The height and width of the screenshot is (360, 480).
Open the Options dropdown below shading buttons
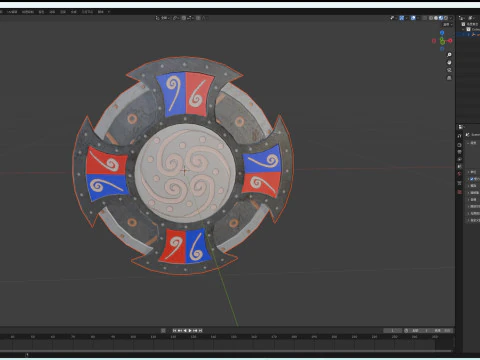pyautogui.click(x=448, y=25)
